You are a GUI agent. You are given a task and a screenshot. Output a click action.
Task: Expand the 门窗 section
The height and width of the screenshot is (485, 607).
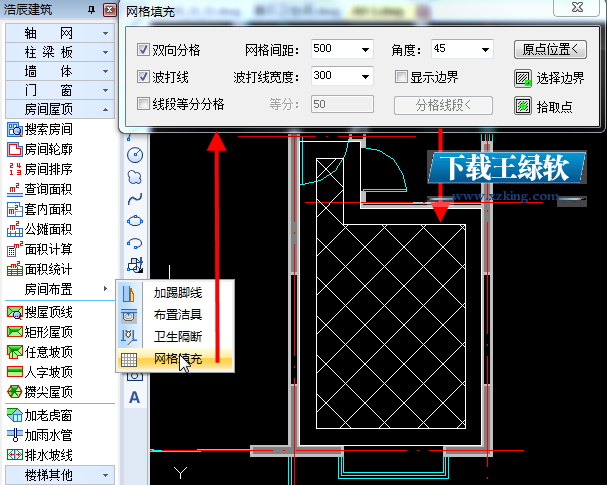(60, 90)
